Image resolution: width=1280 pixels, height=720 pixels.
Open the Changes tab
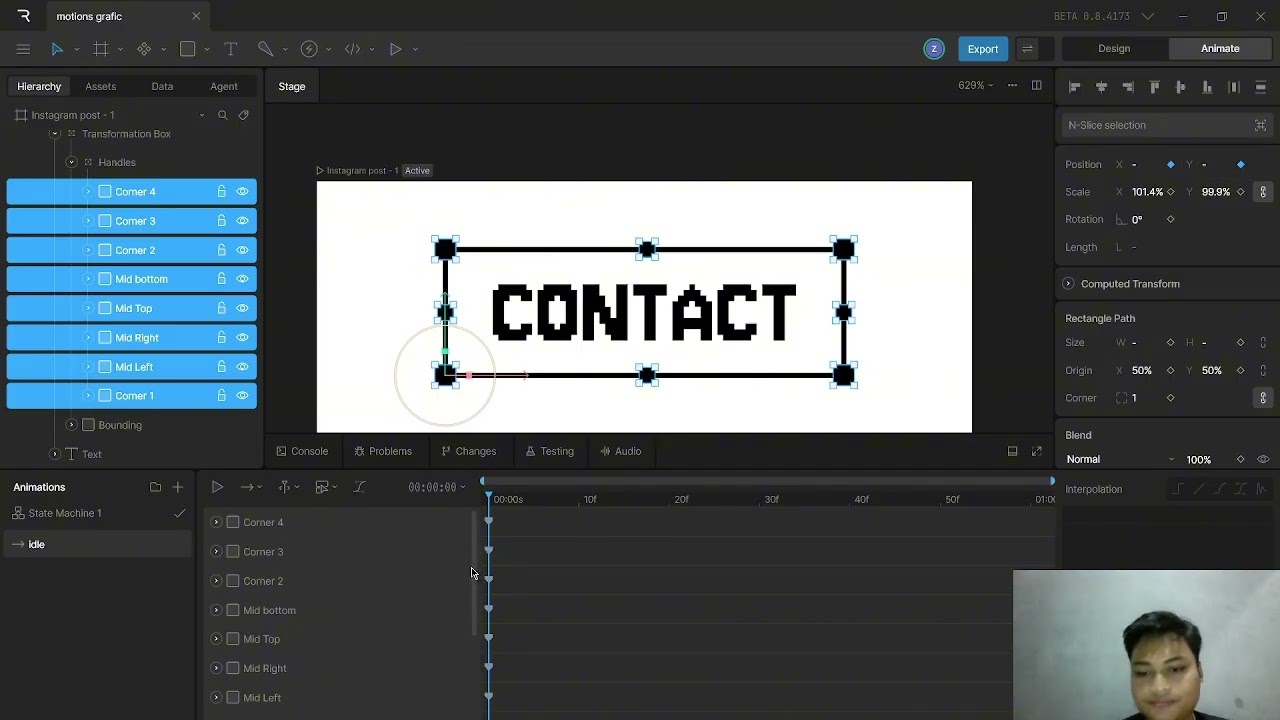click(468, 451)
